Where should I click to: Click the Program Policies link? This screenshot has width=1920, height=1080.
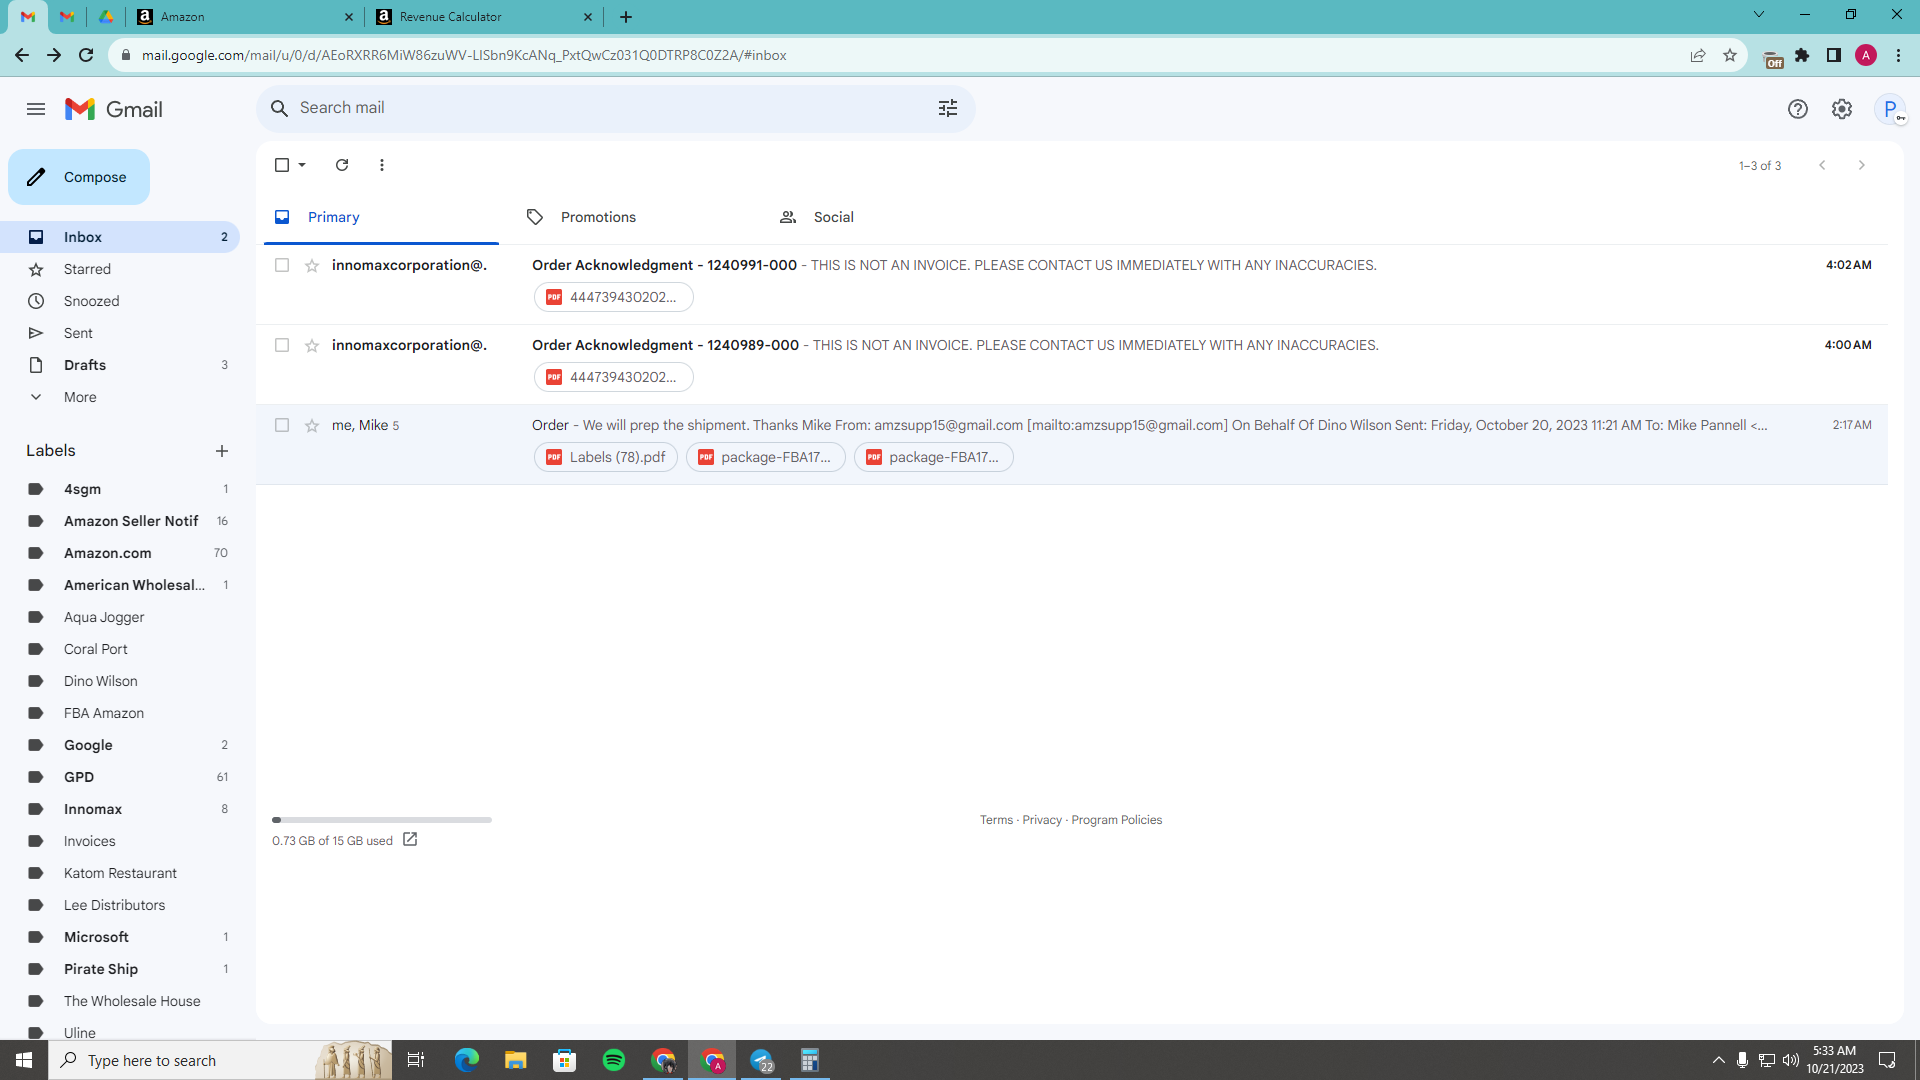(1116, 820)
